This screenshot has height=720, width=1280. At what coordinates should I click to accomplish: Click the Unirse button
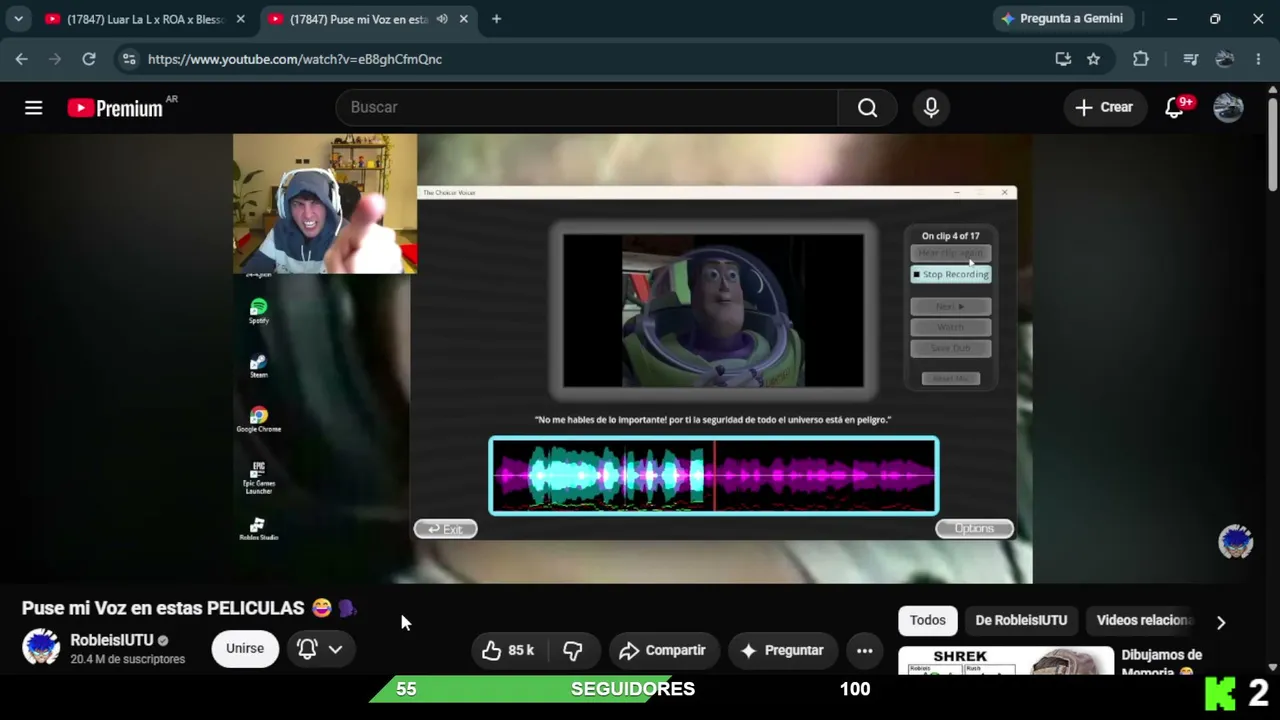(245, 649)
